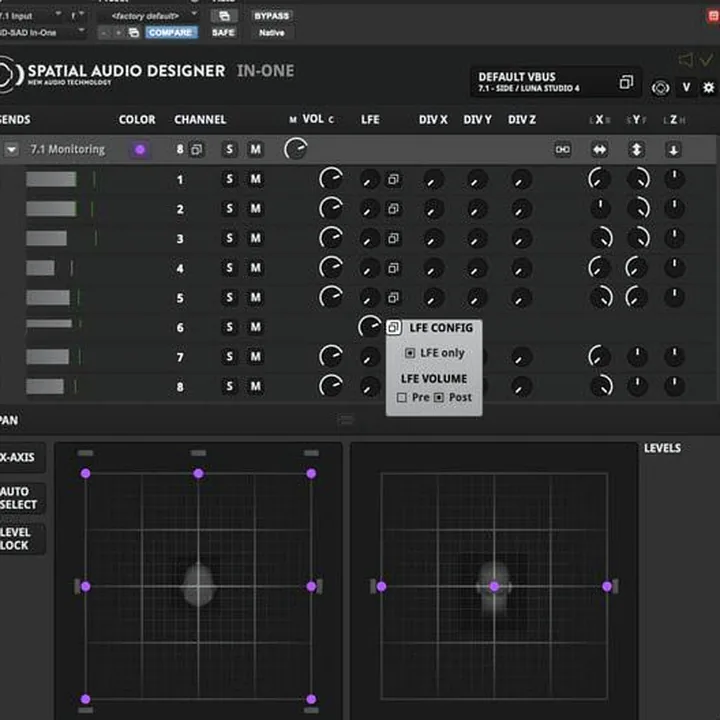
Task: Close the LFE CONFIG popup icon
Action: pos(394,327)
